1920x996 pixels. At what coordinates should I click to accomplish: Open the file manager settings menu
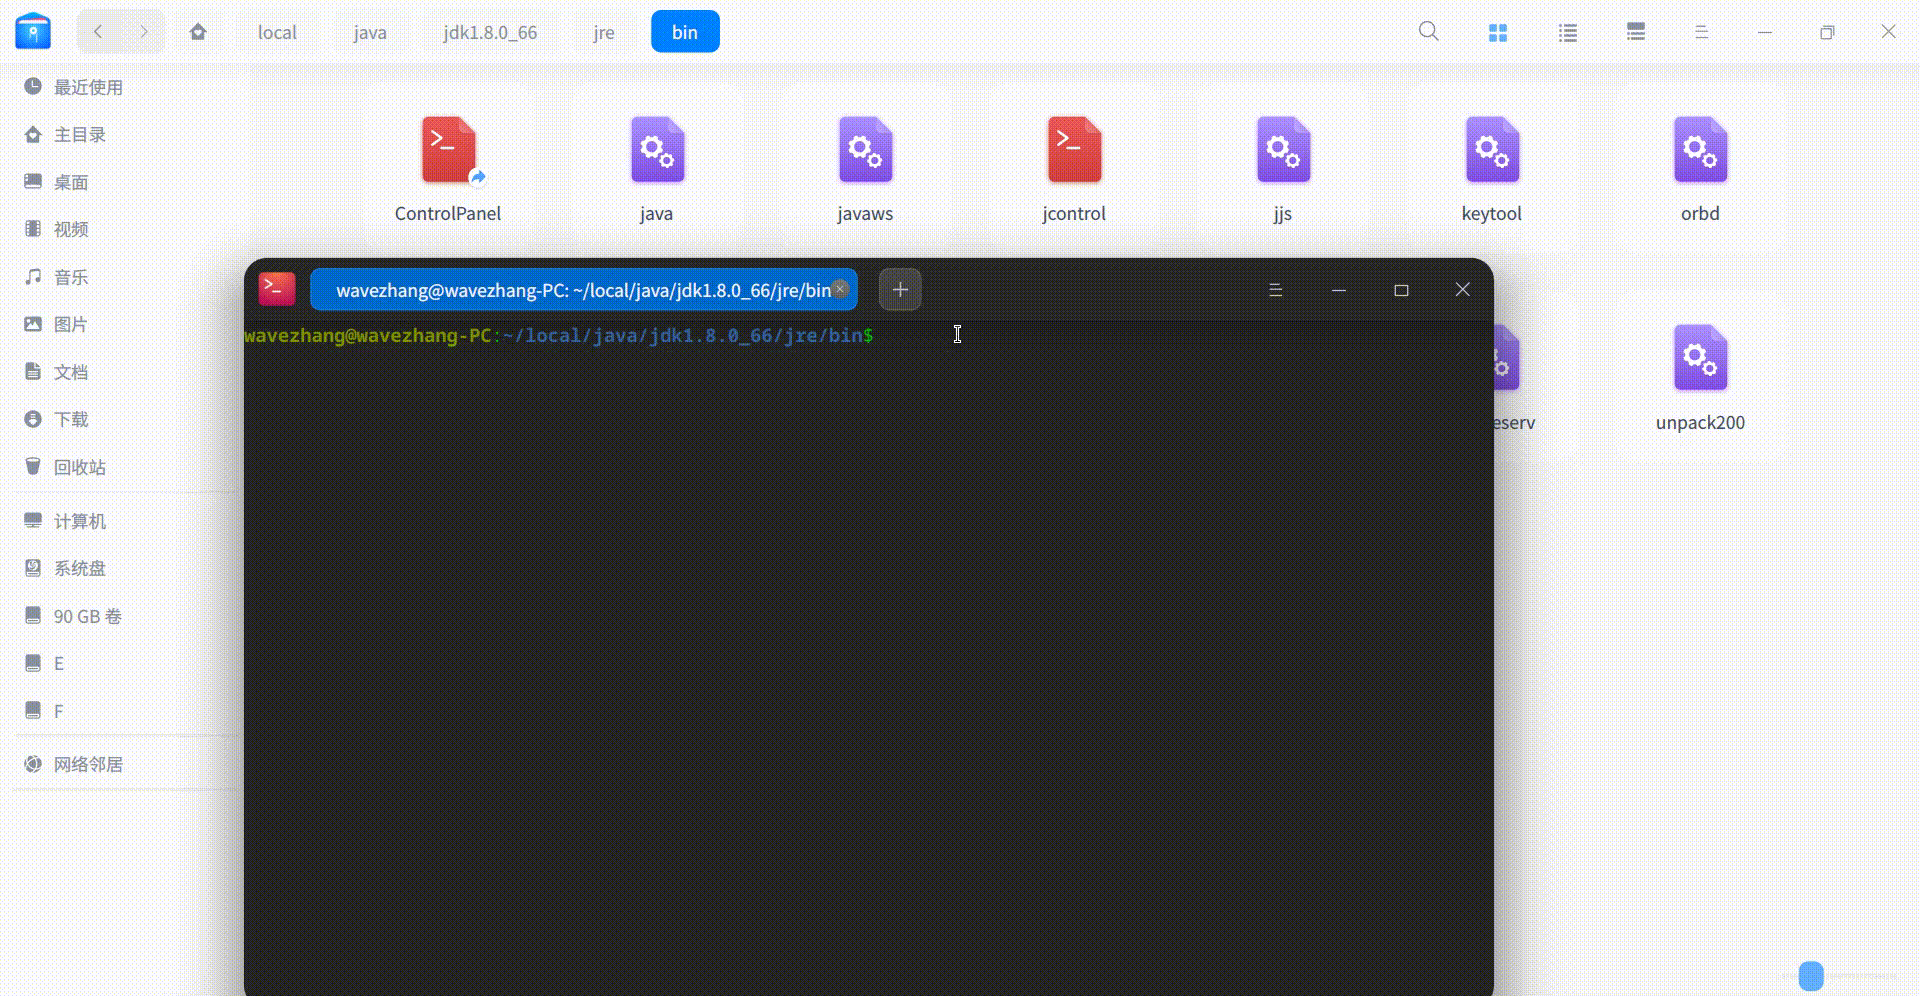(x=1701, y=31)
